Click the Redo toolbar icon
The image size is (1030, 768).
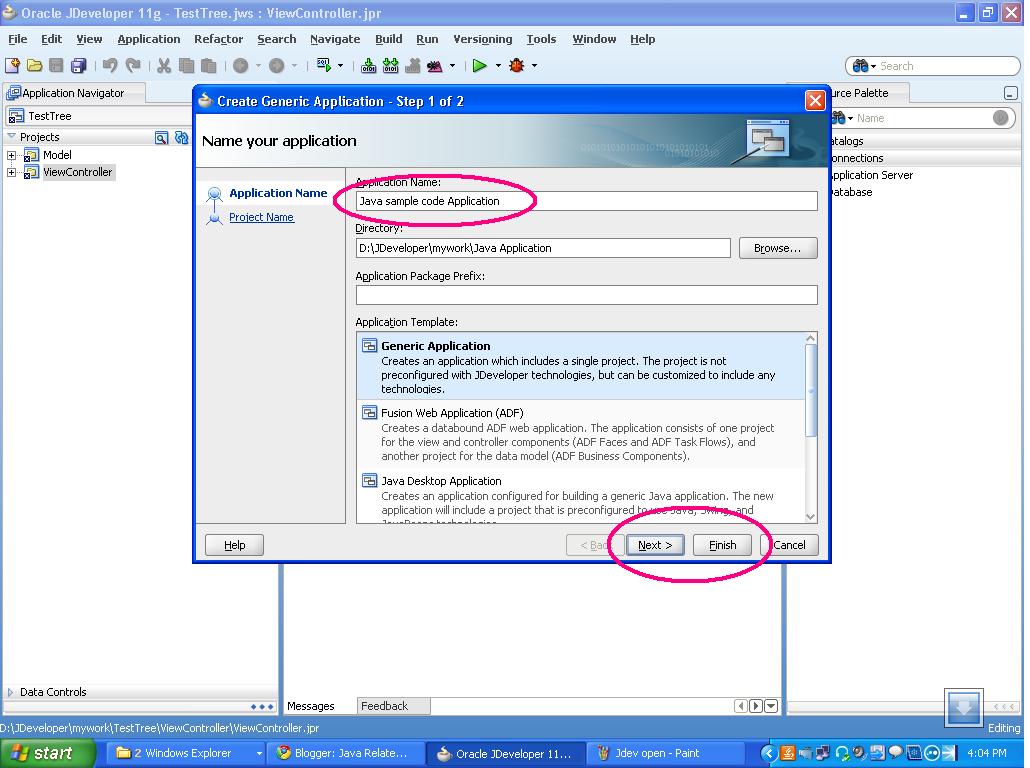[133, 65]
